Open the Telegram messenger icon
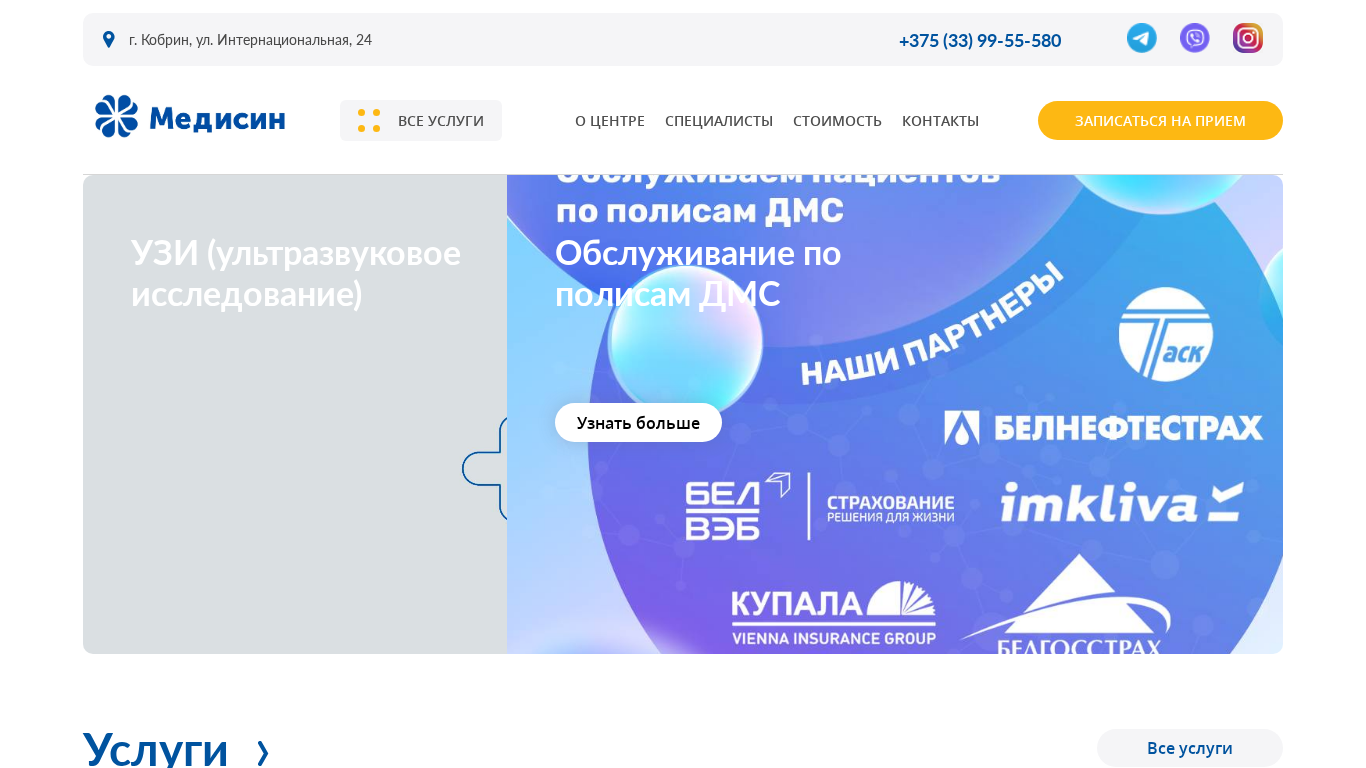This screenshot has height=768, width=1366. (x=1142, y=38)
